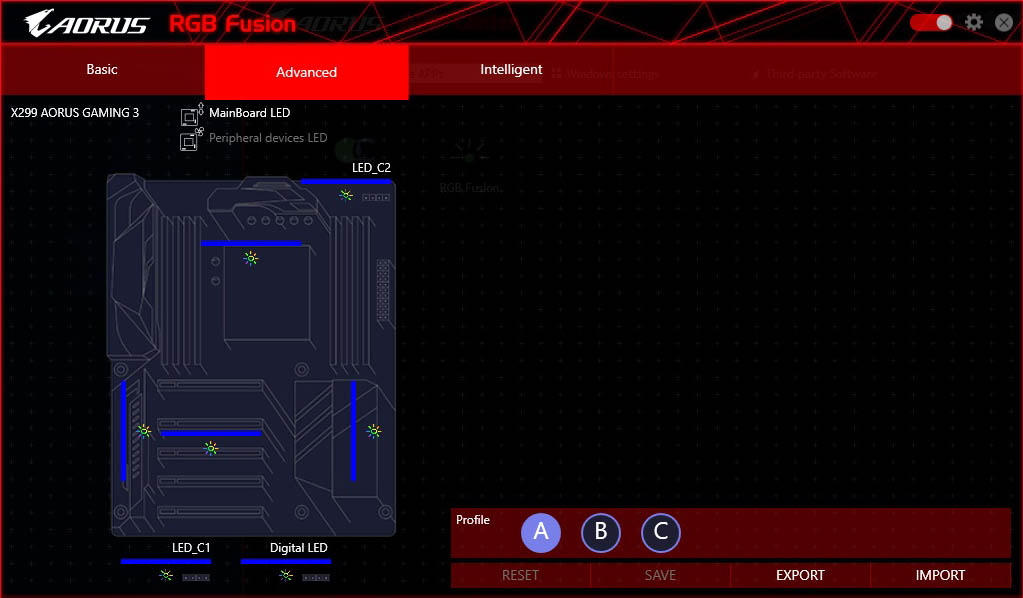Click the LED_C2 header connector icon
Image resolution: width=1023 pixels, height=598 pixels.
(376, 197)
